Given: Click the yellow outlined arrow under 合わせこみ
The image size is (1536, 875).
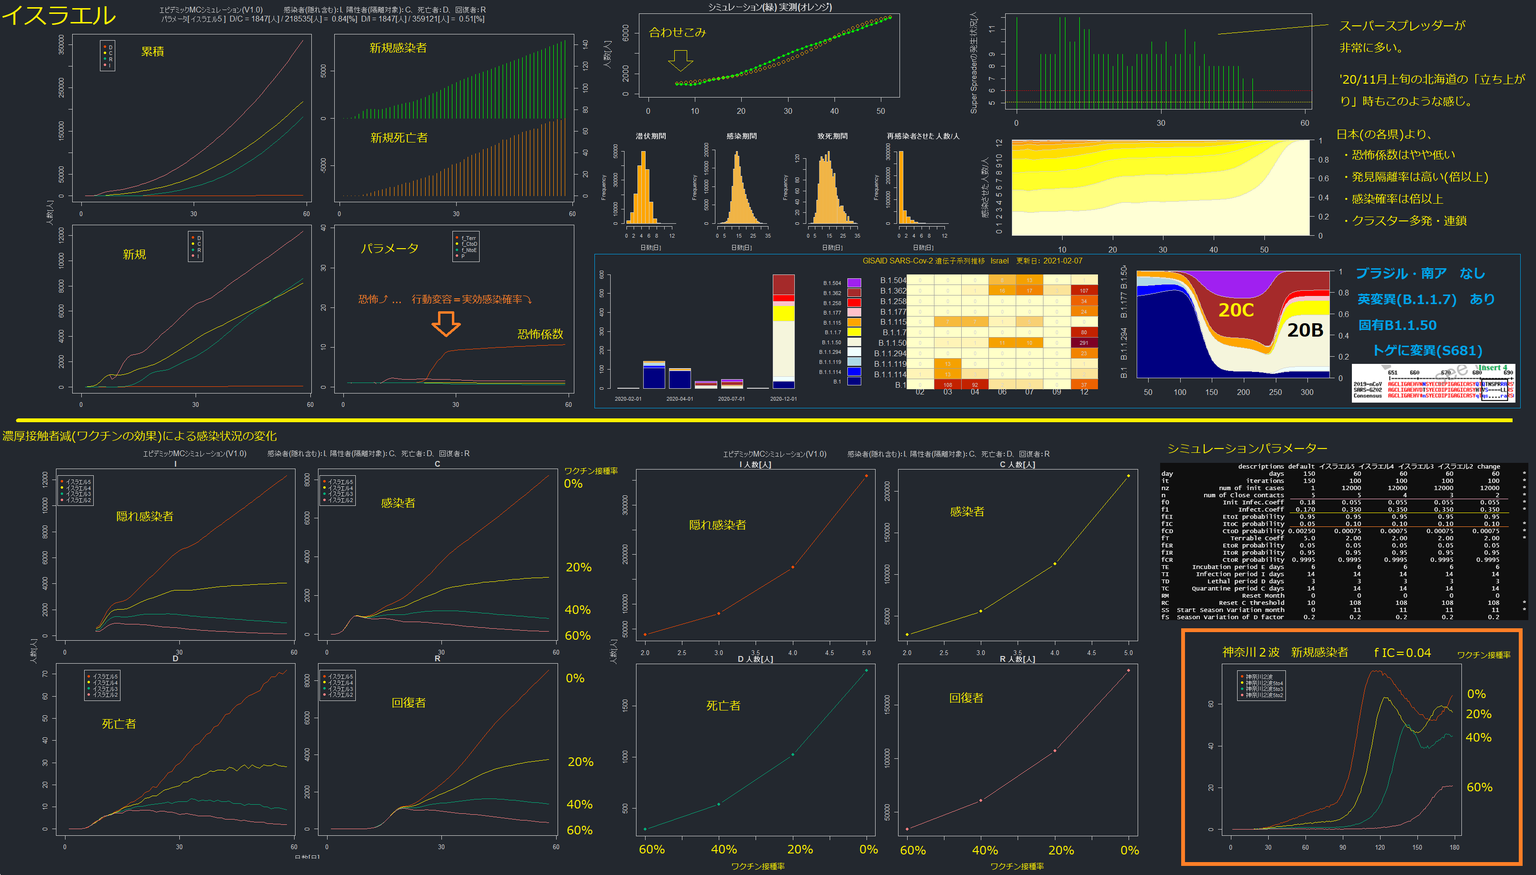Looking at the screenshot, I should [x=680, y=60].
